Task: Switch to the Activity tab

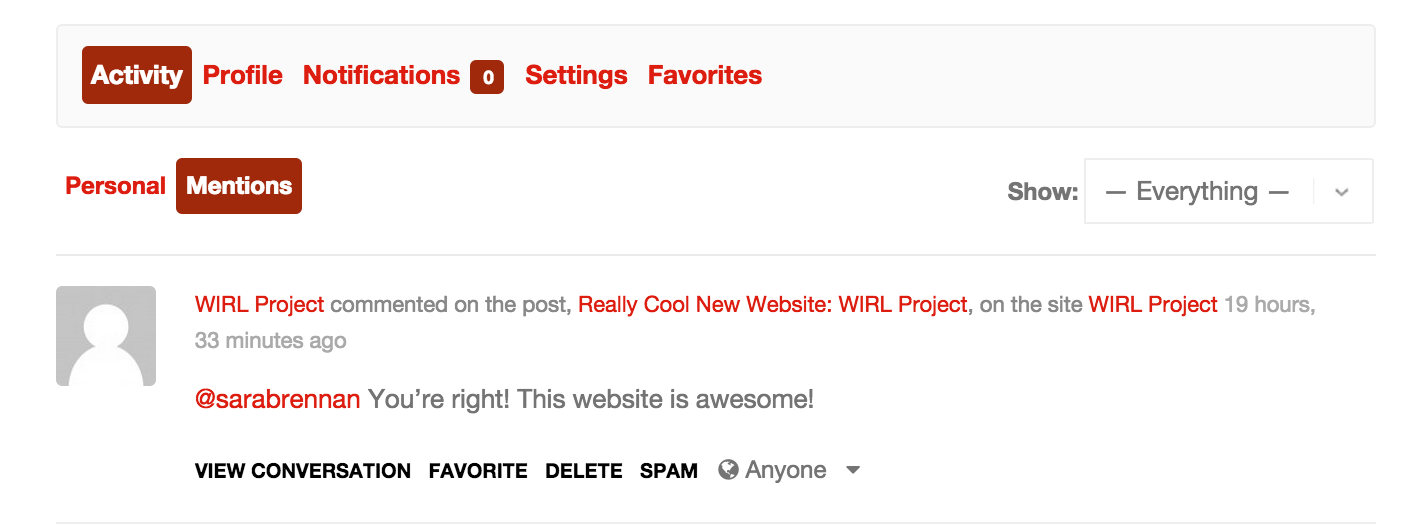Action: click(137, 75)
